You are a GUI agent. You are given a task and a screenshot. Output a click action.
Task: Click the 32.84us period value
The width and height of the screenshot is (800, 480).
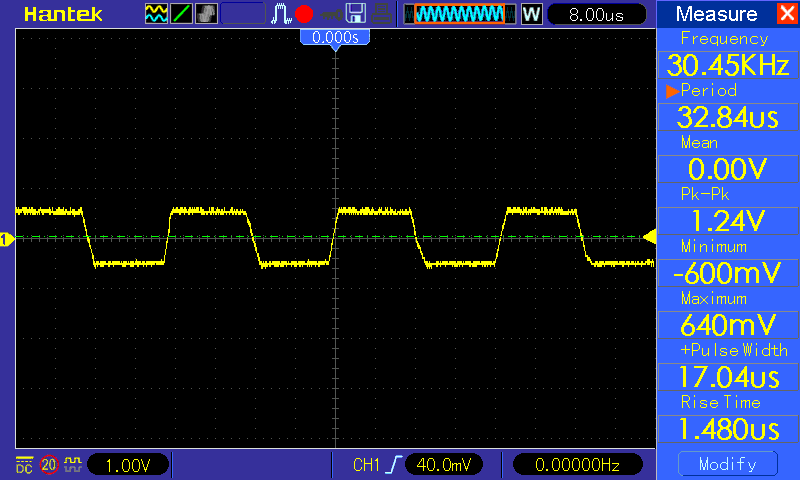[728, 117]
